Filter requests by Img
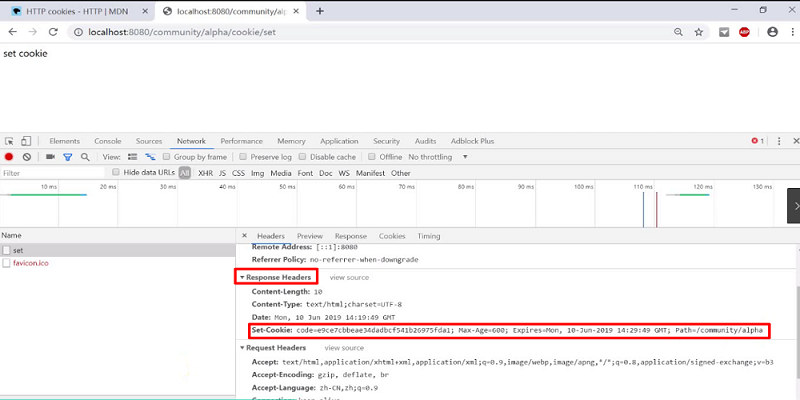Viewport: 800px width, 400px height. pyautogui.click(x=258, y=173)
